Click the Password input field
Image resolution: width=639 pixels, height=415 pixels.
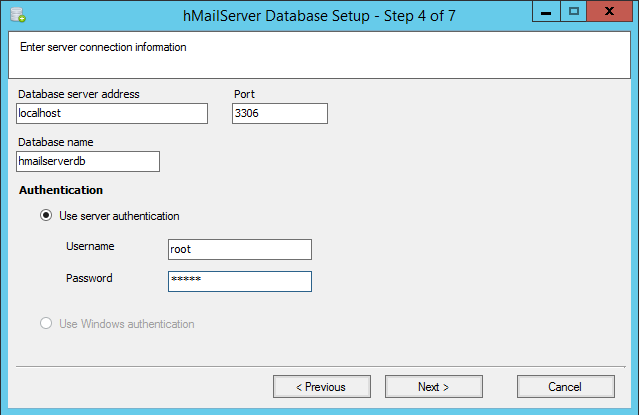(240, 281)
